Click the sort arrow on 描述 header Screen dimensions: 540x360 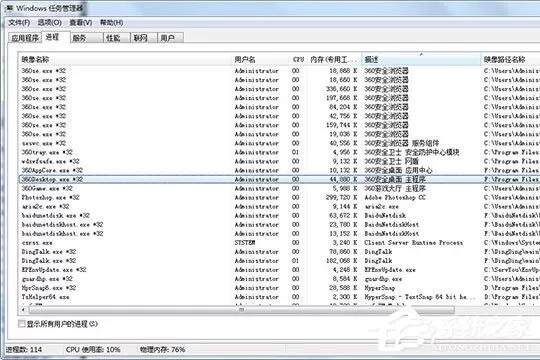(x=421, y=54)
